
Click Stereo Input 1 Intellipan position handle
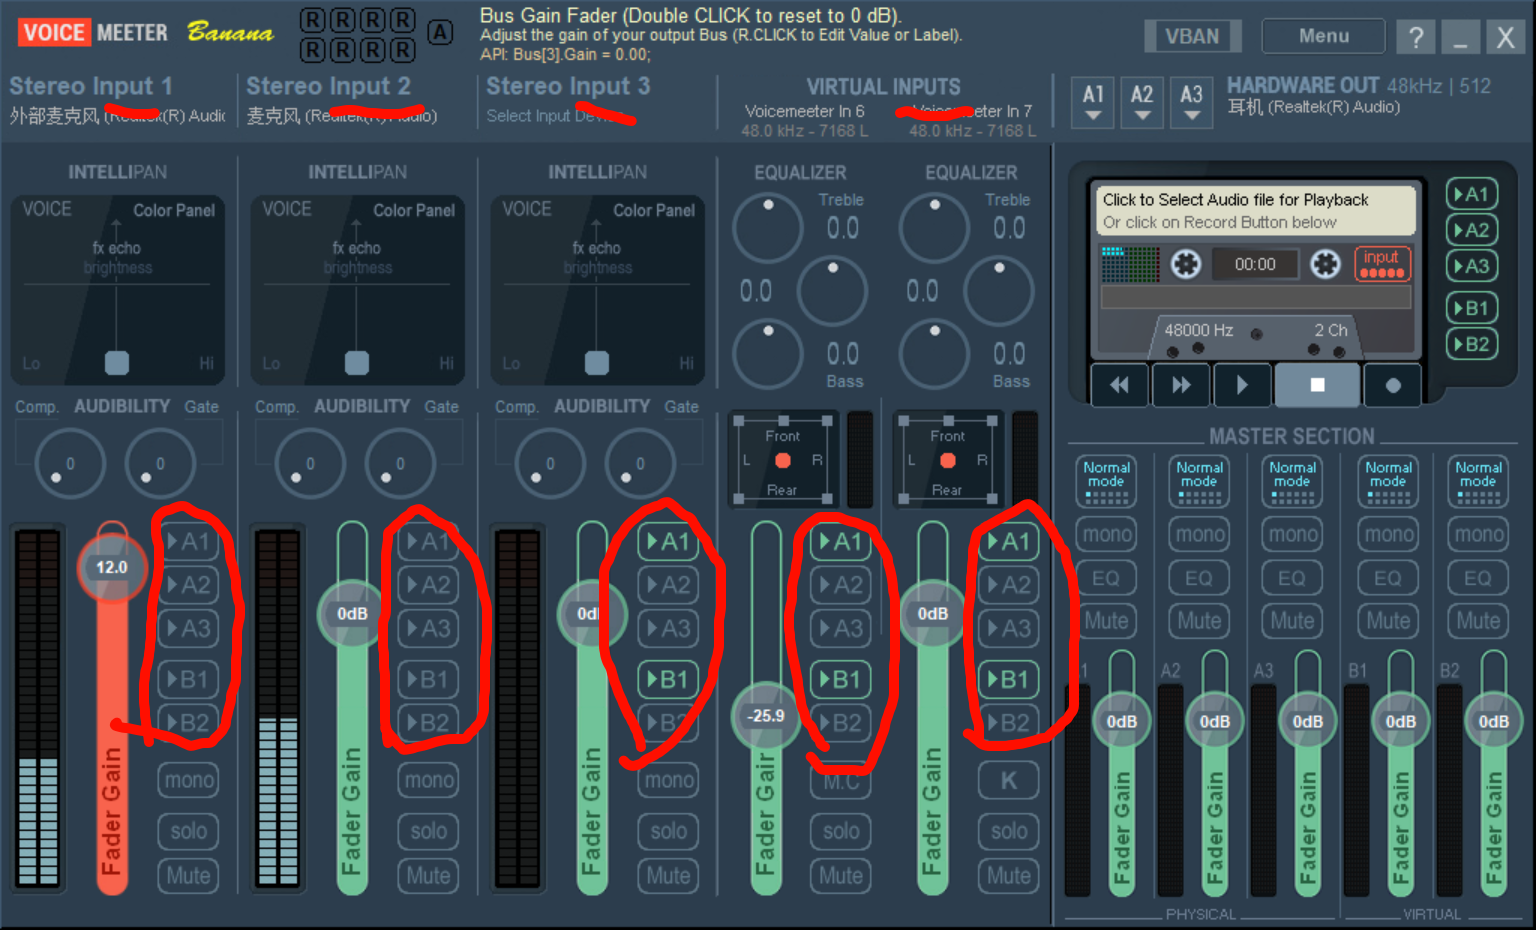[x=117, y=362]
